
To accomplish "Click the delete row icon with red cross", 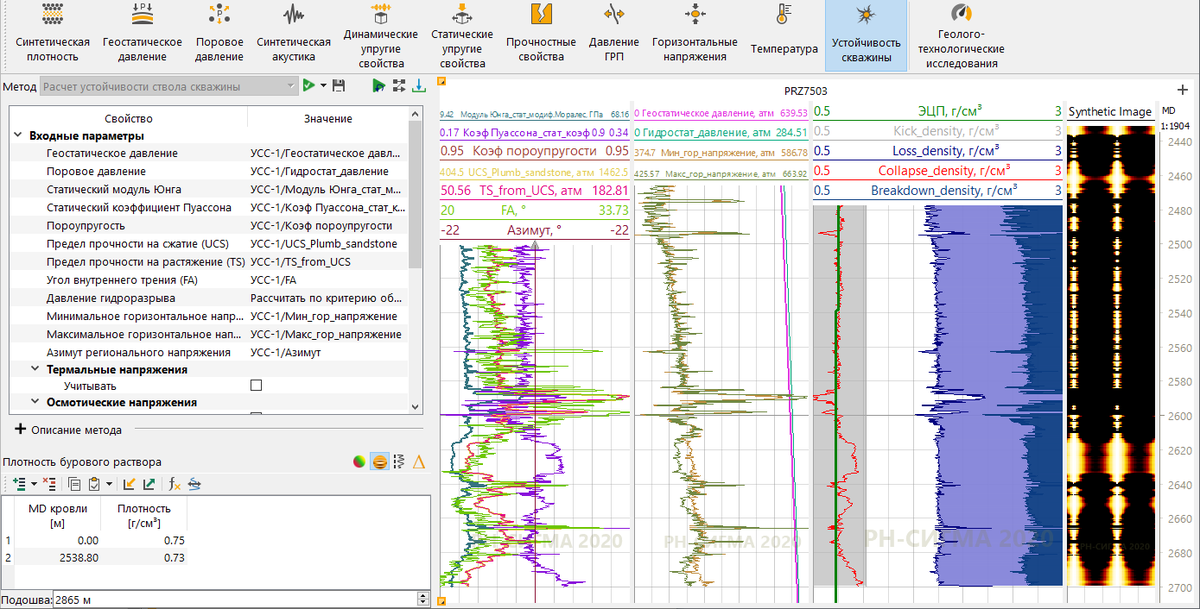I will click(x=48, y=484).
